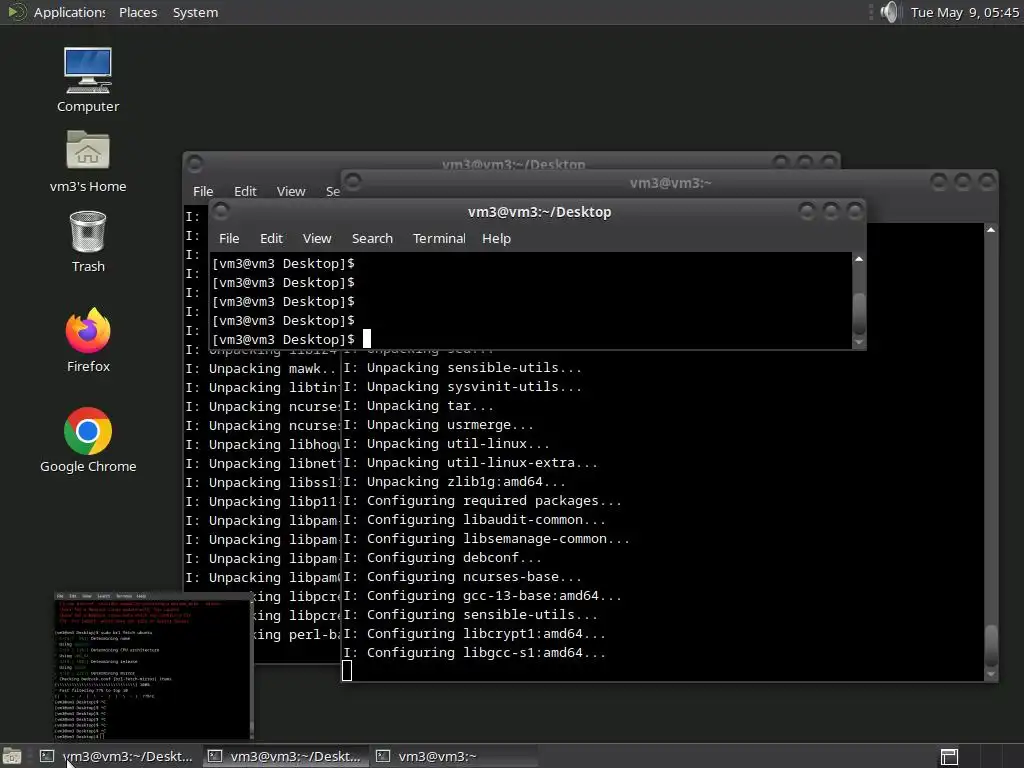Screen dimensions: 1024x768
Task: Open the Applications menu
Action: tap(69, 12)
